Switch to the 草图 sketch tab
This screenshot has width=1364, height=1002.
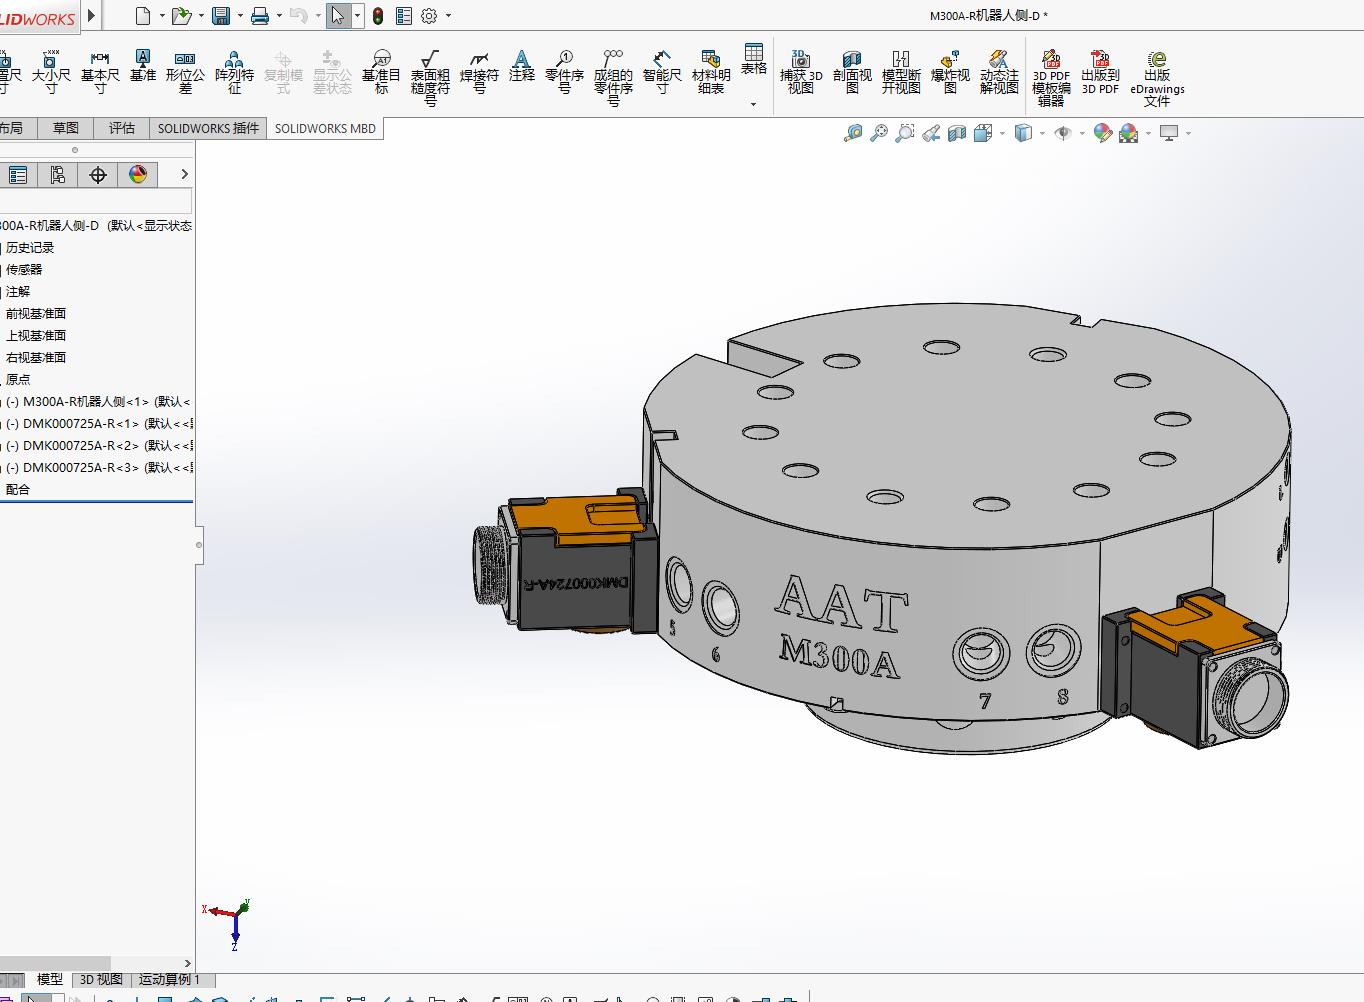pos(66,128)
